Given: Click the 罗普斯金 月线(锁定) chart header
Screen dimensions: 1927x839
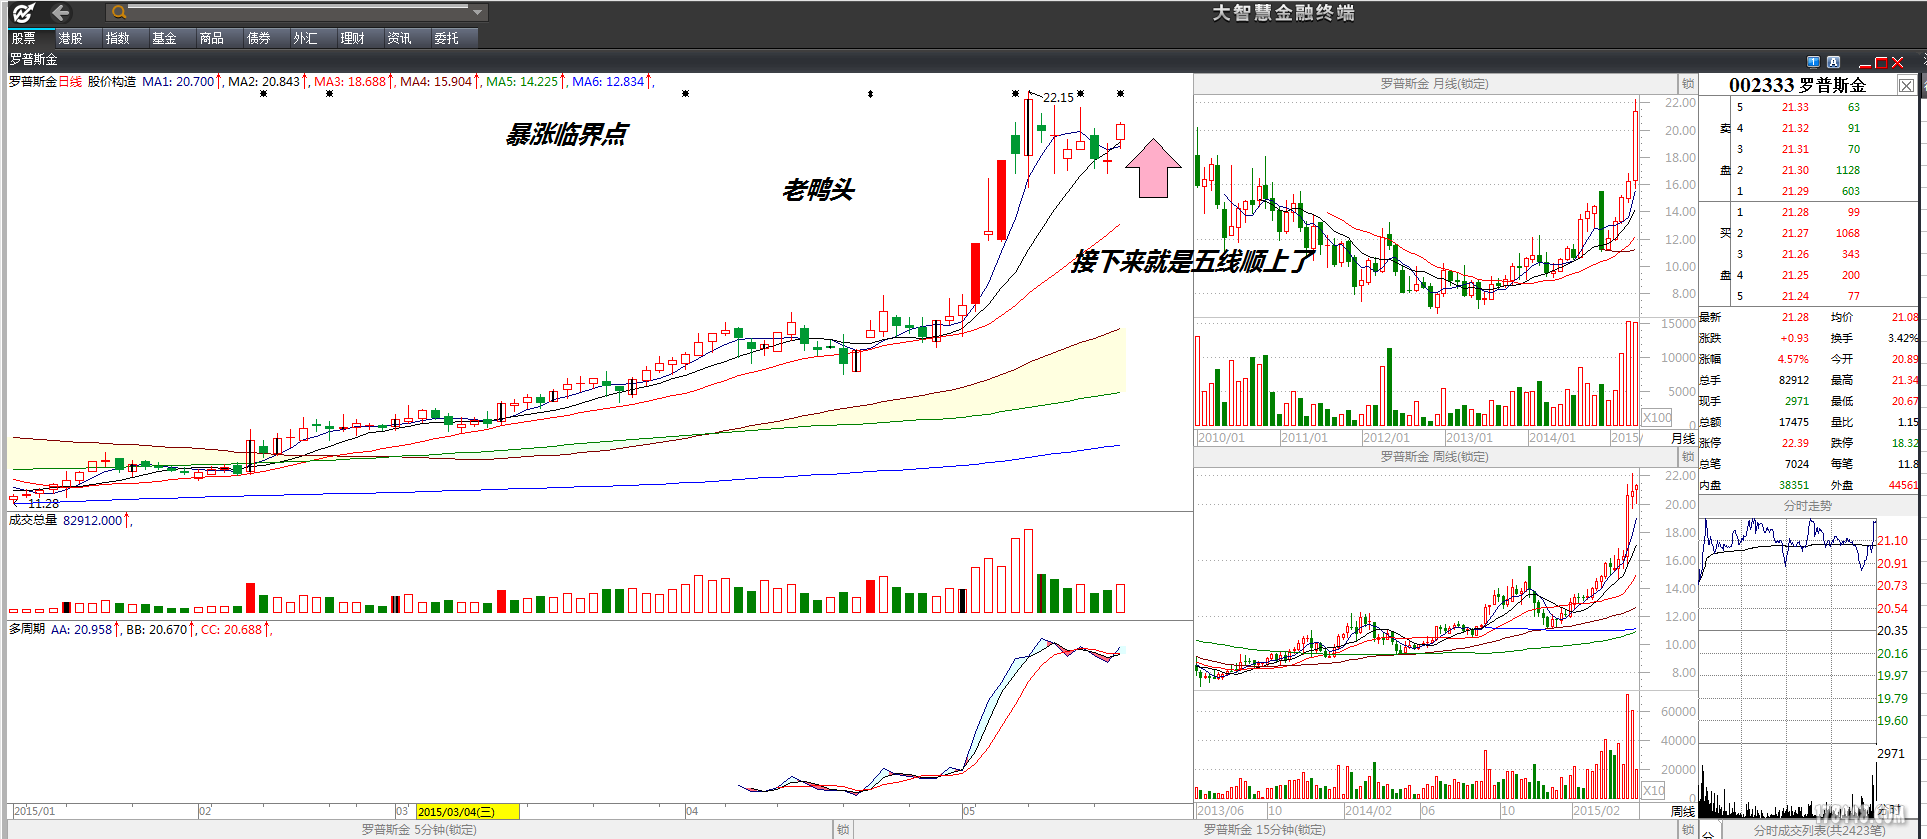Looking at the screenshot, I should coord(1434,84).
